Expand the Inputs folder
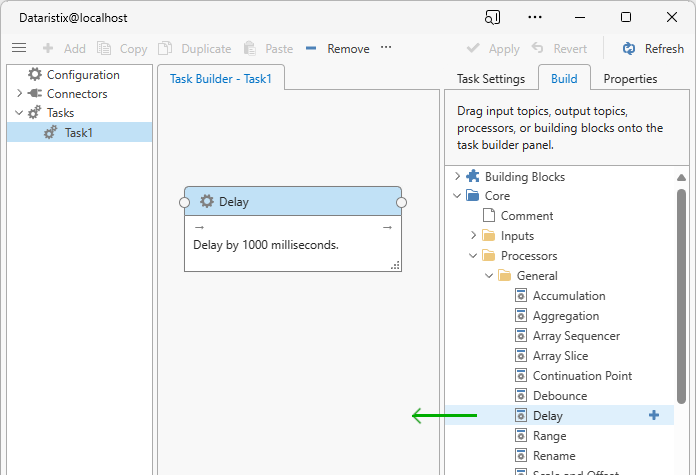This screenshot has height=475, width=696. click(x=473, y=235)
